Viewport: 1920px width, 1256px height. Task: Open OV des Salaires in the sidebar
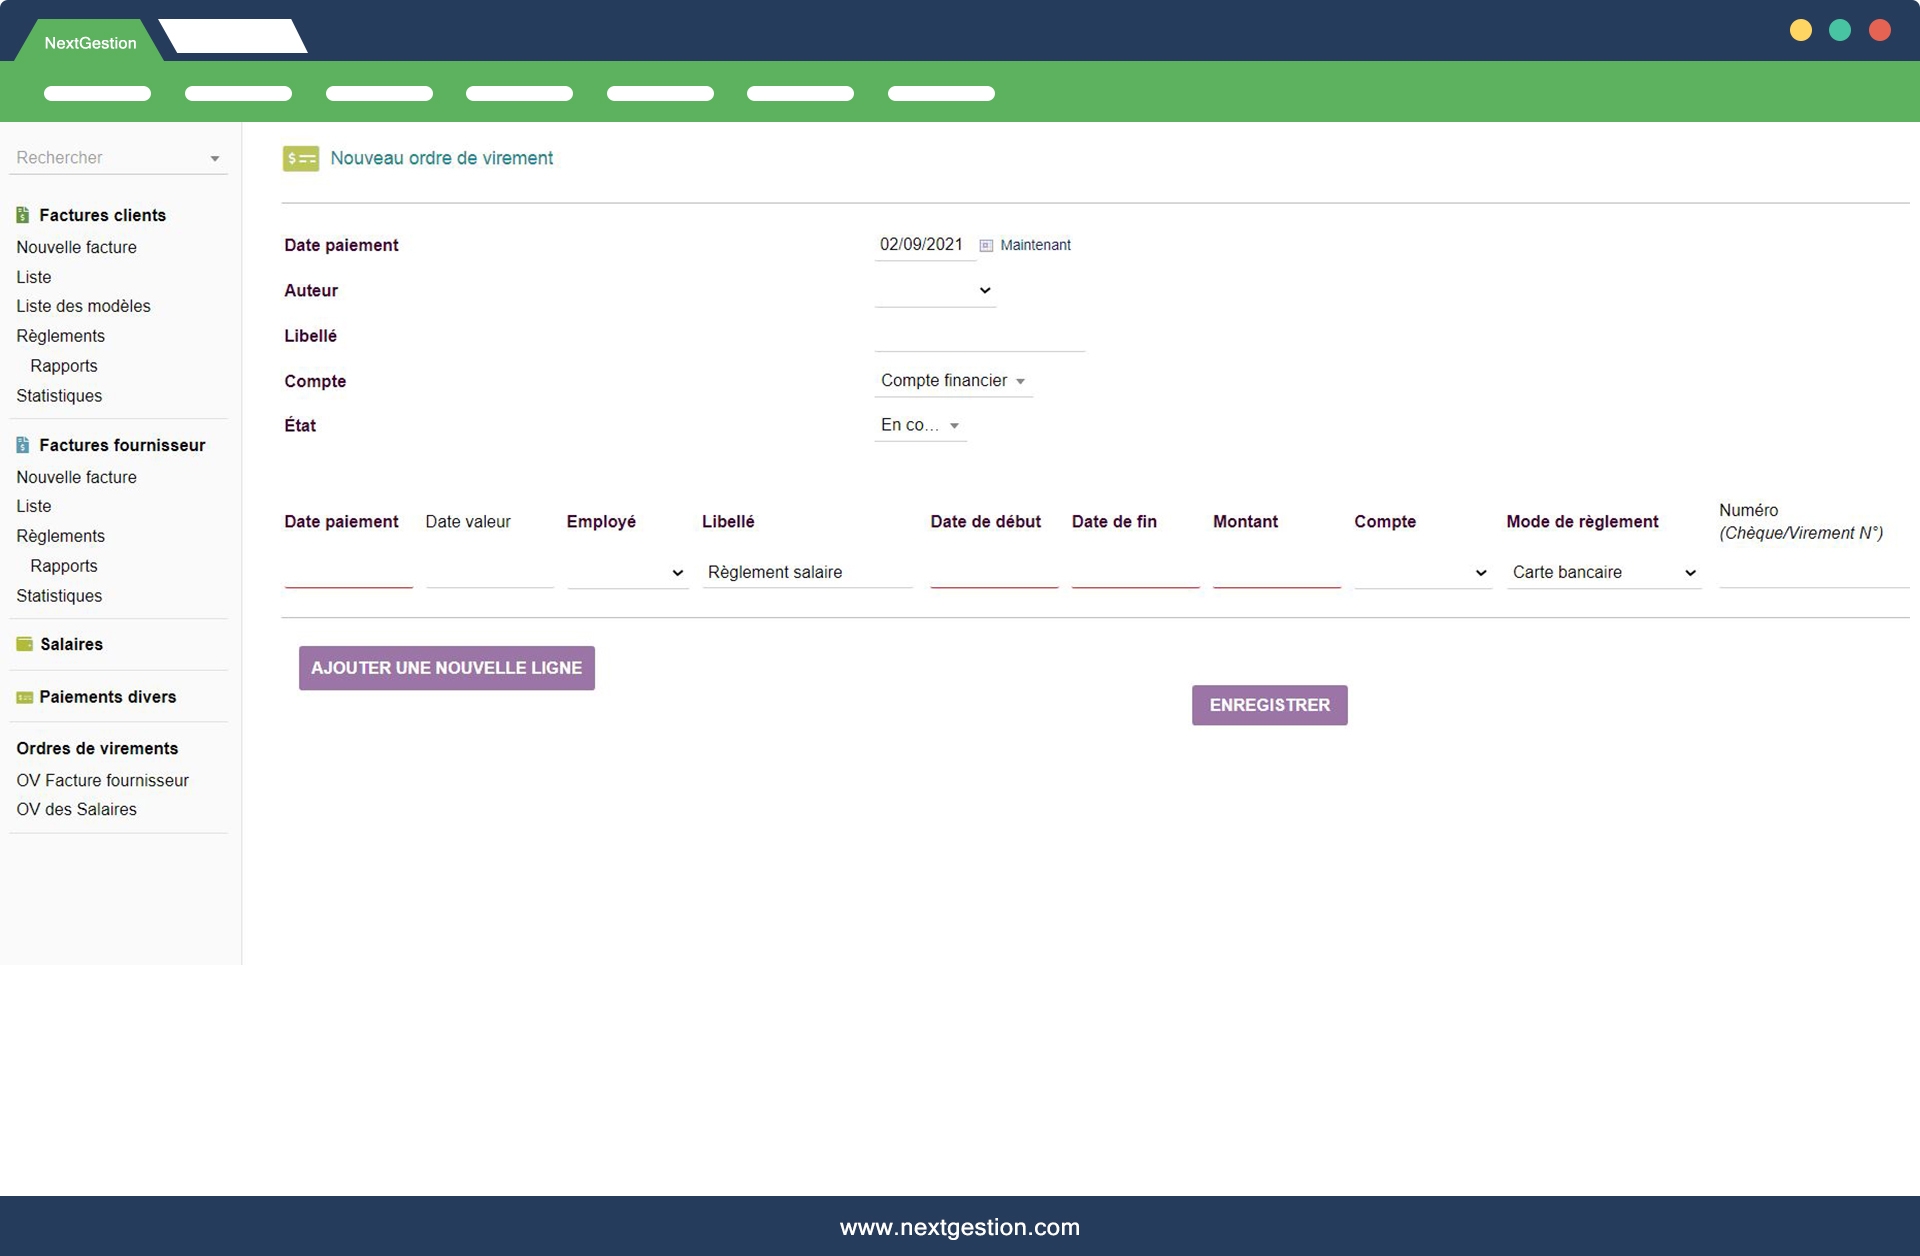[76, 809]
